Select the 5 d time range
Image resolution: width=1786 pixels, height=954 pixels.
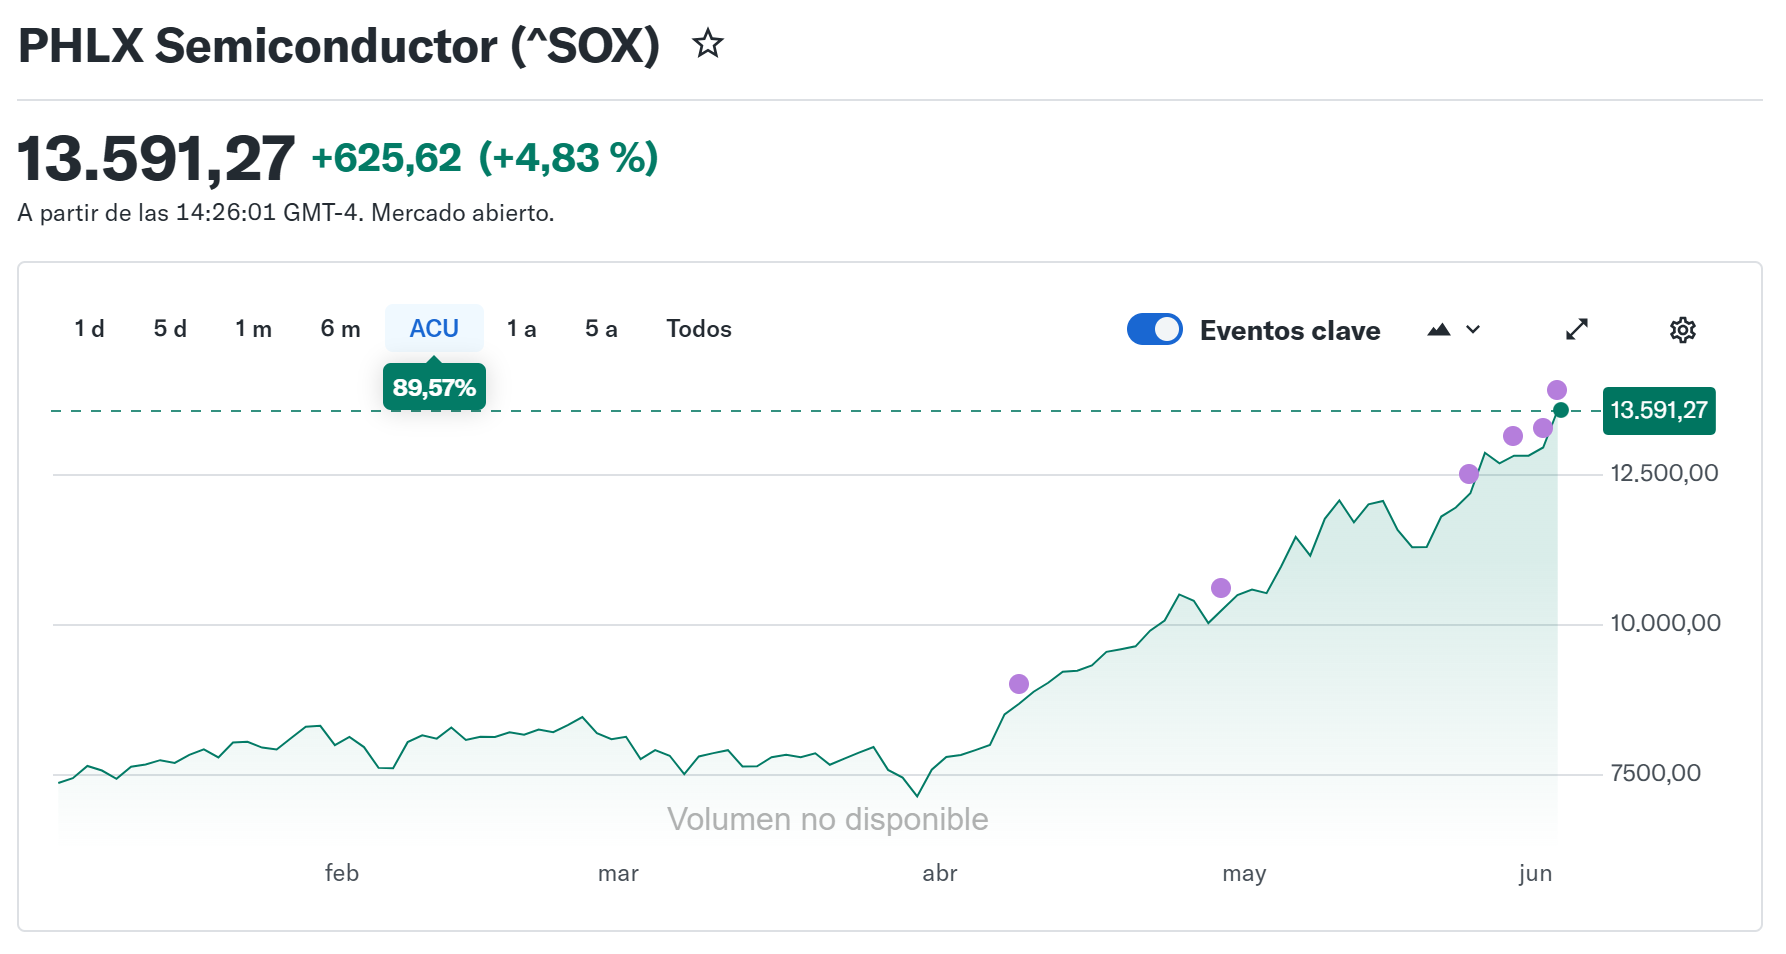(x=170, y=329)
